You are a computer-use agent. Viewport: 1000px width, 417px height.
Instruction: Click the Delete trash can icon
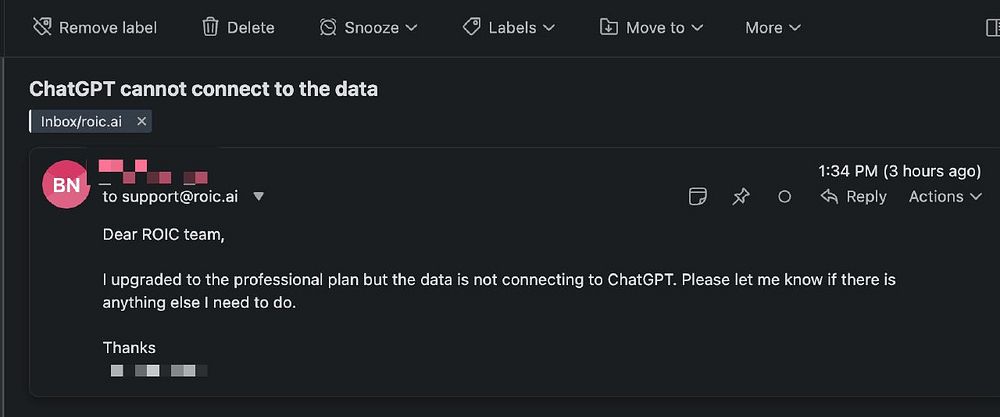(x=210, y=27)
